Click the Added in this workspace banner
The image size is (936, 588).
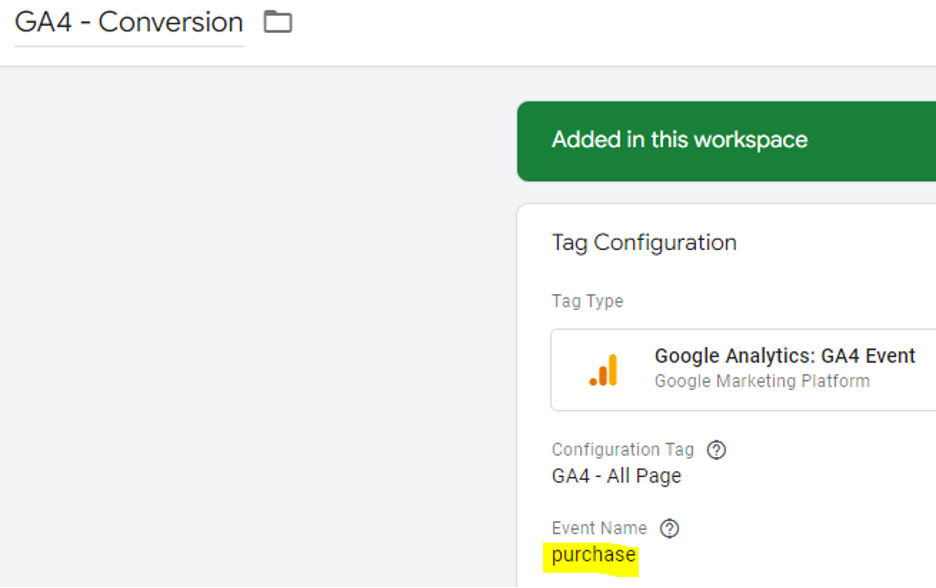(x=680, y=140)
